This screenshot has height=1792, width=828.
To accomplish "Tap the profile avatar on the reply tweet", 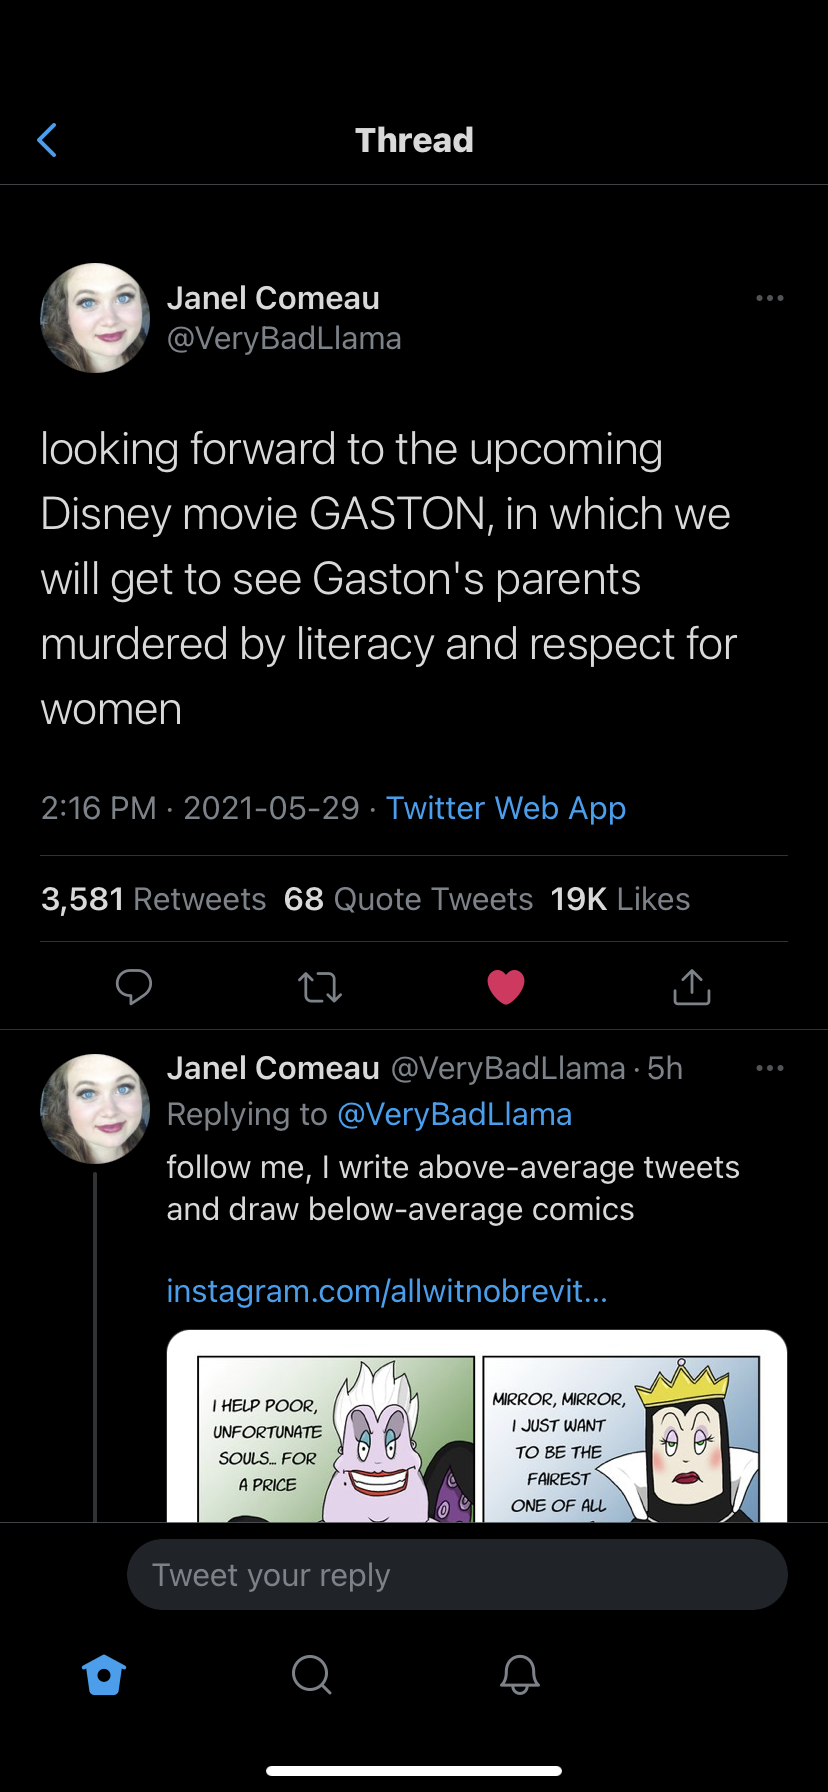I will coord(95,1108).
